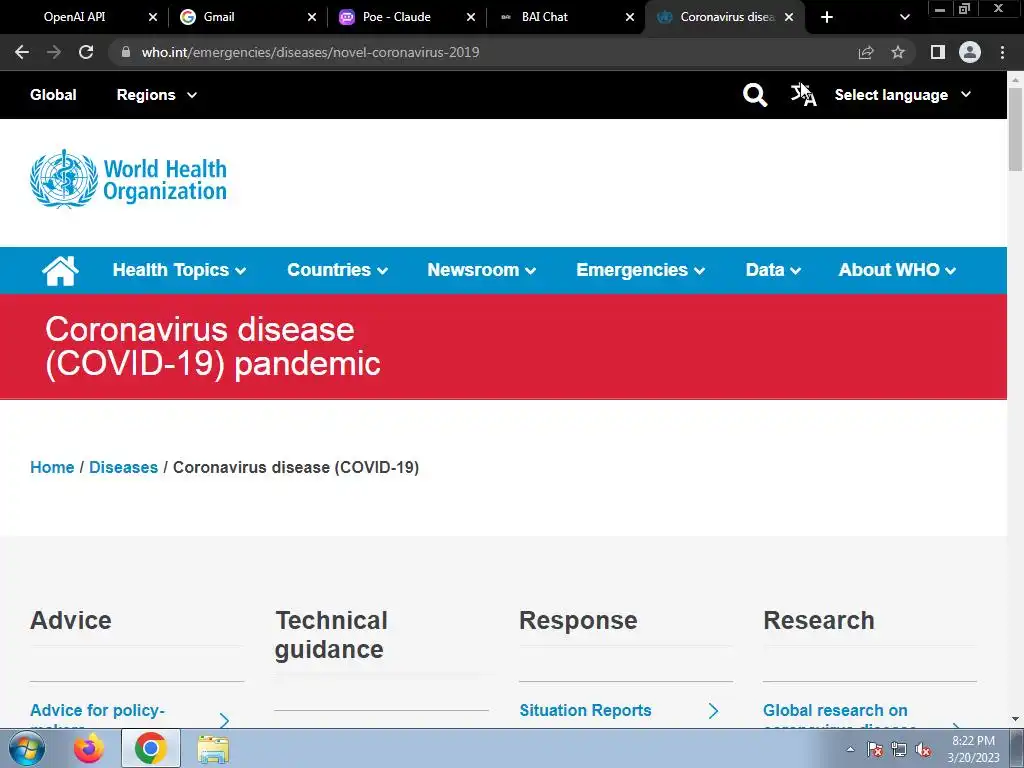Click the WHO site search magnifier
The height and width of the screenshot is (768, 1024).
[755, 95]
